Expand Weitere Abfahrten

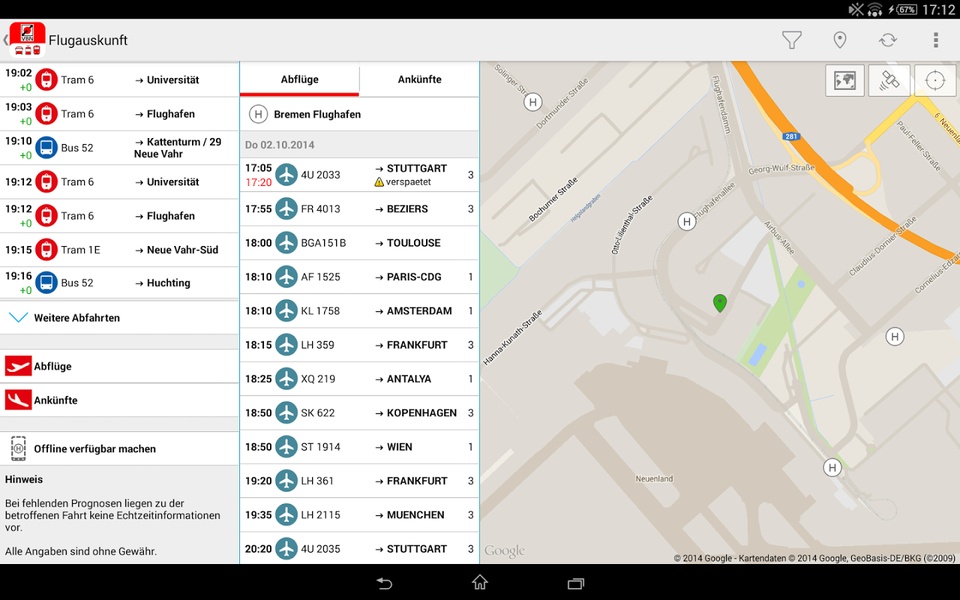[x=119, y=318]
